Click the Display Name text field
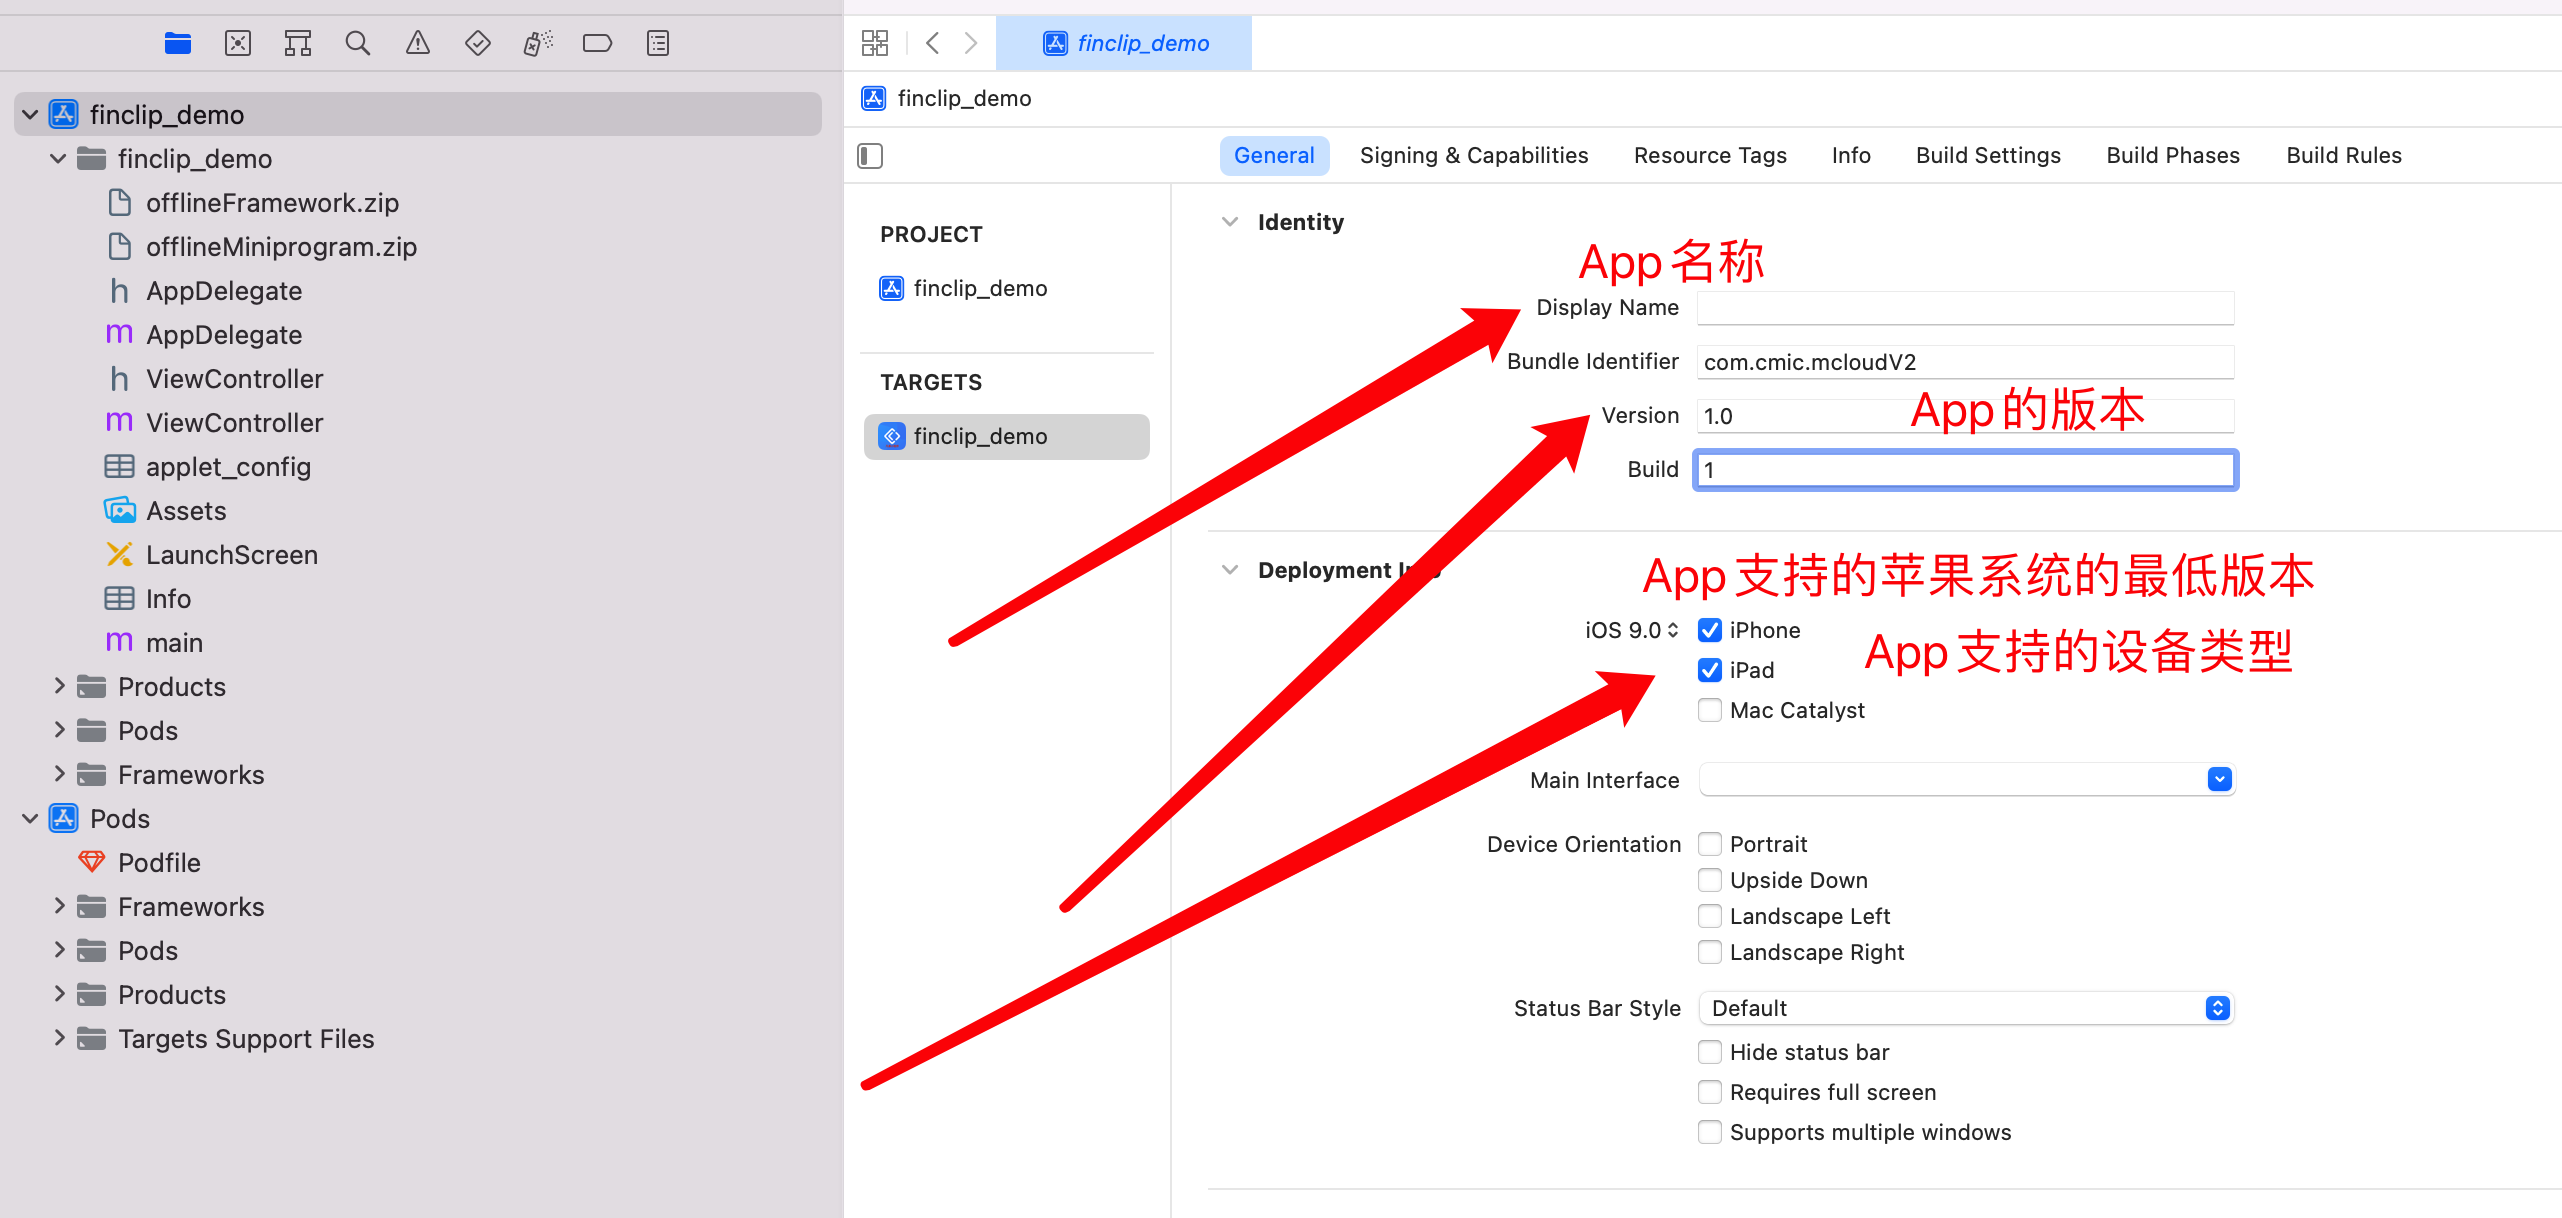Image resolution: width=2562 pixels, height=1218 pixels. 1964,308
